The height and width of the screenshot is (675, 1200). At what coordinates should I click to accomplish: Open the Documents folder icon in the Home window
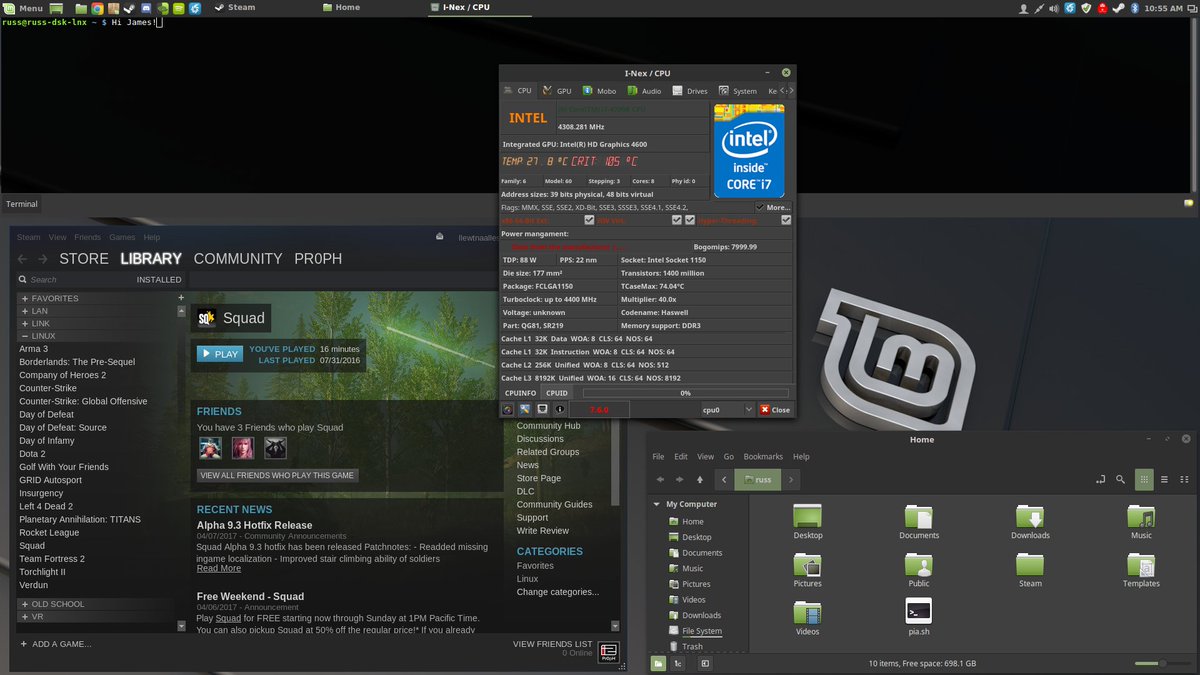pyautogui.click(x=919, y=516)
